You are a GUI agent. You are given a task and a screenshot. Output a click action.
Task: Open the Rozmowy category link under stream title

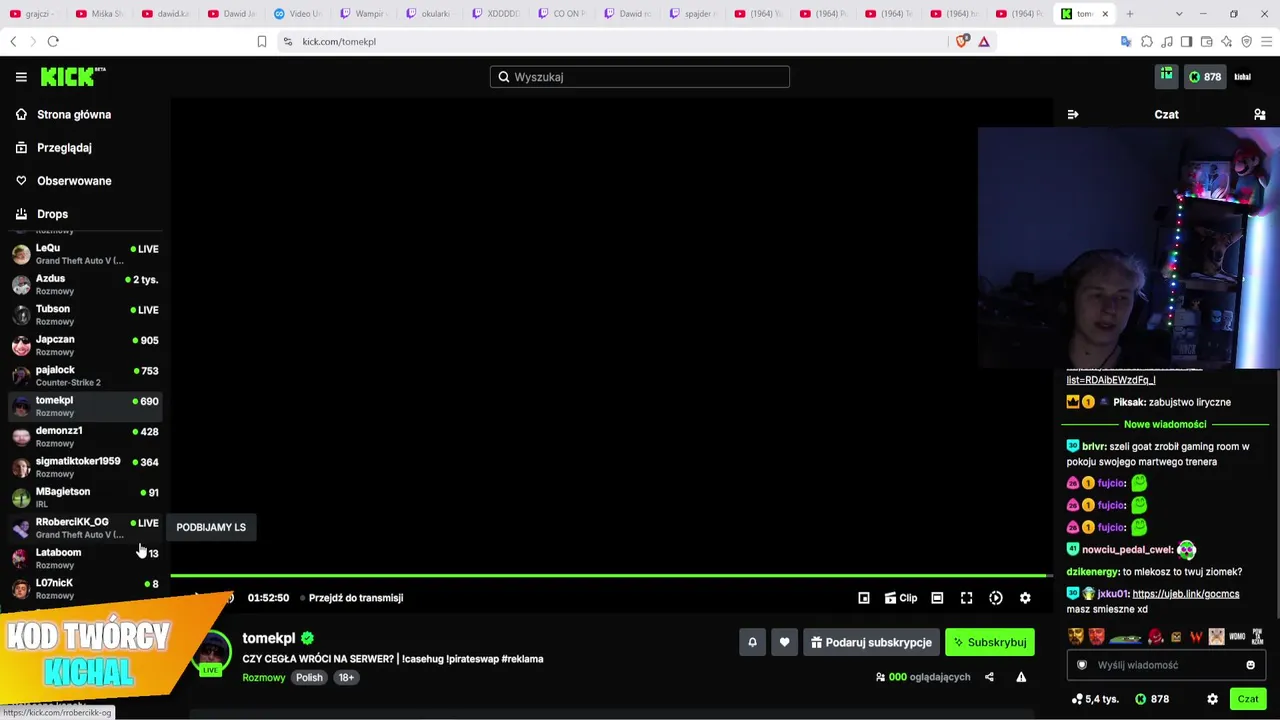(264, 677)
